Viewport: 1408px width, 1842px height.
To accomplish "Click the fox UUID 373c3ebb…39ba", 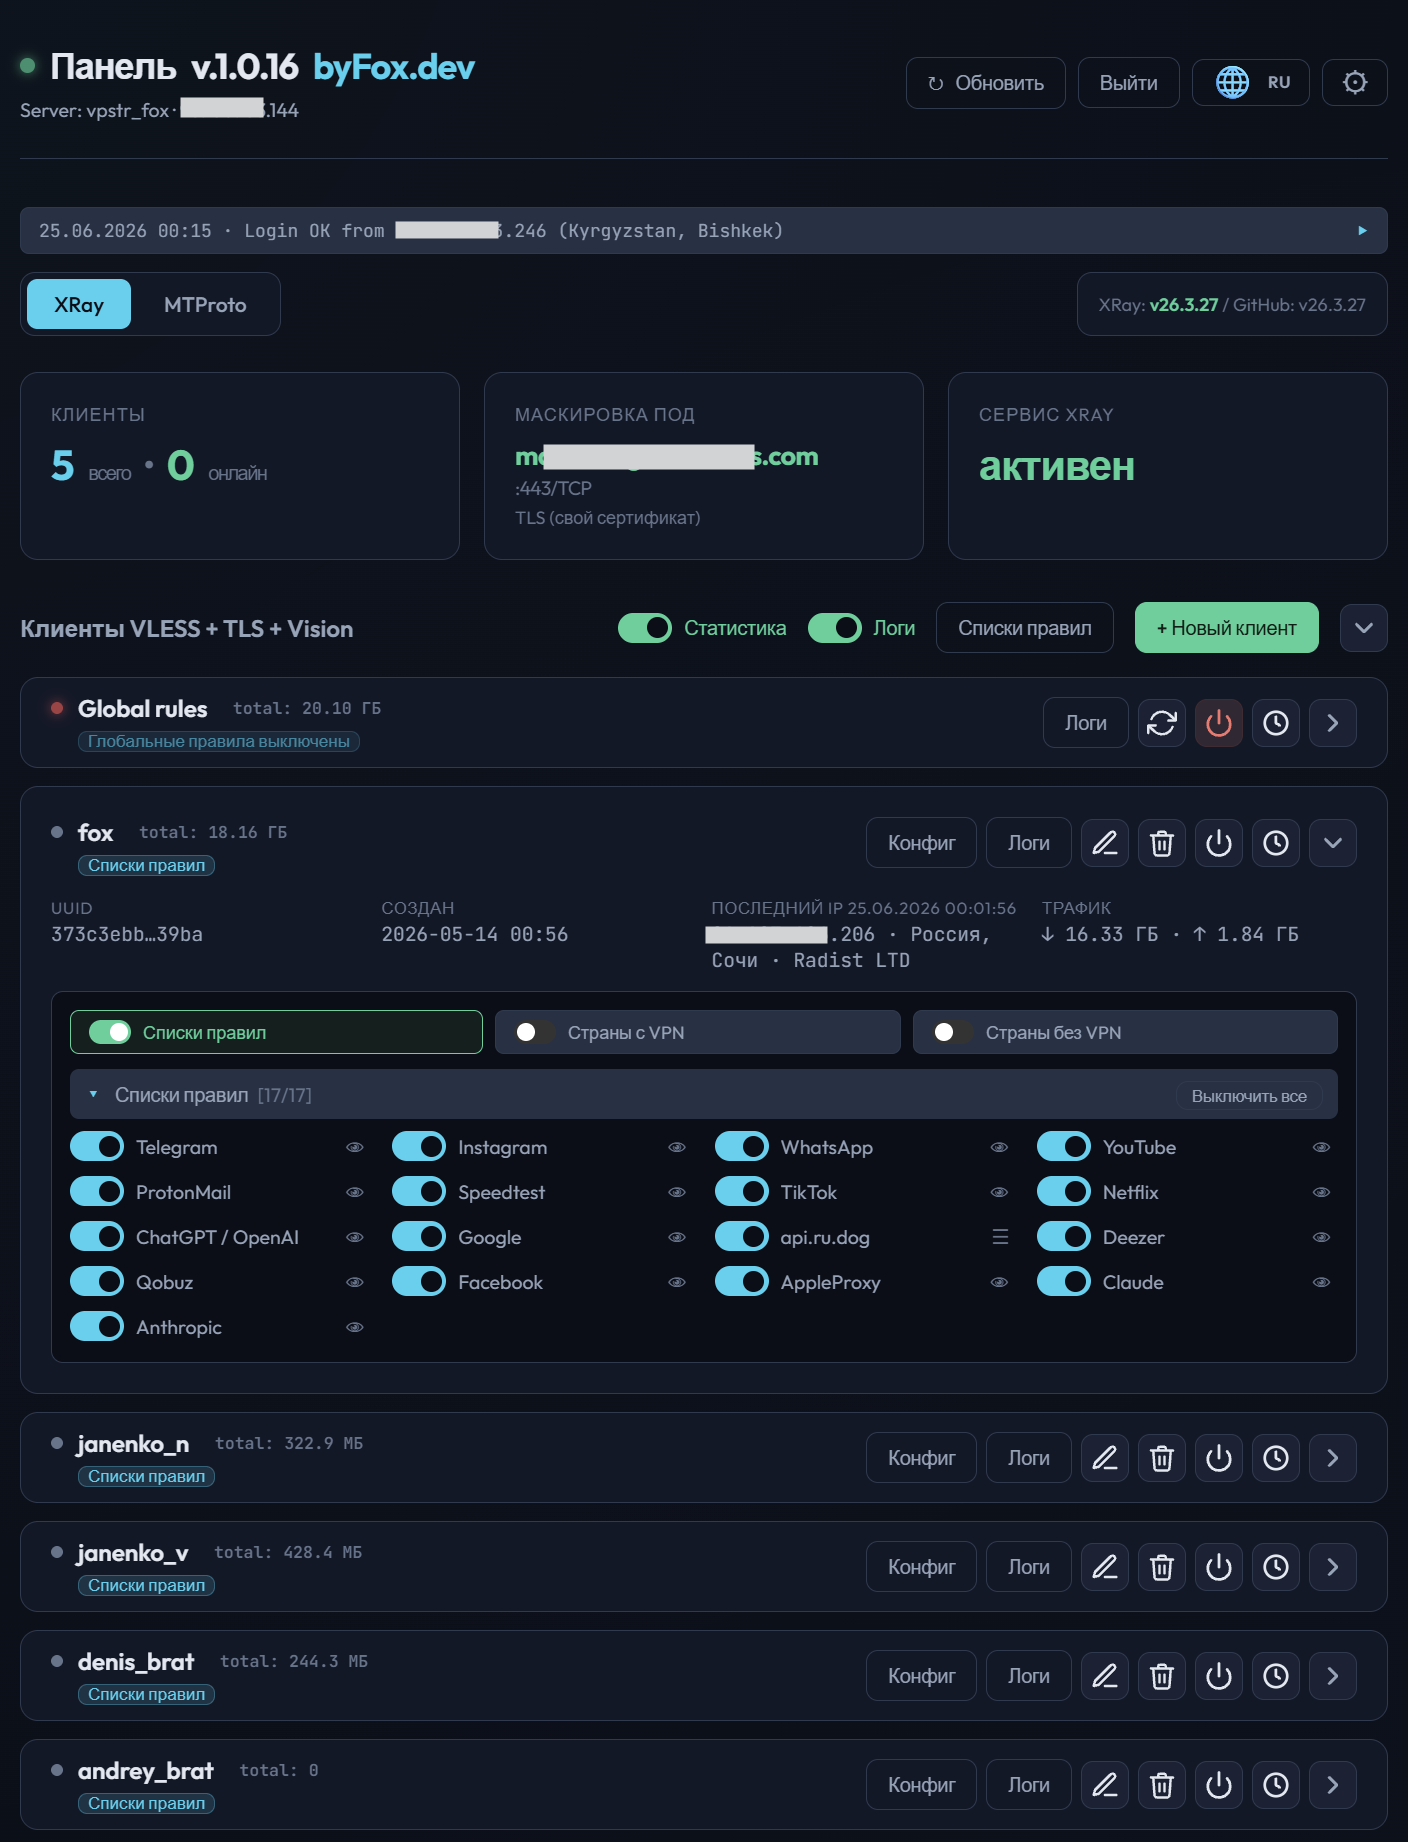I will [x=127, y=934].
